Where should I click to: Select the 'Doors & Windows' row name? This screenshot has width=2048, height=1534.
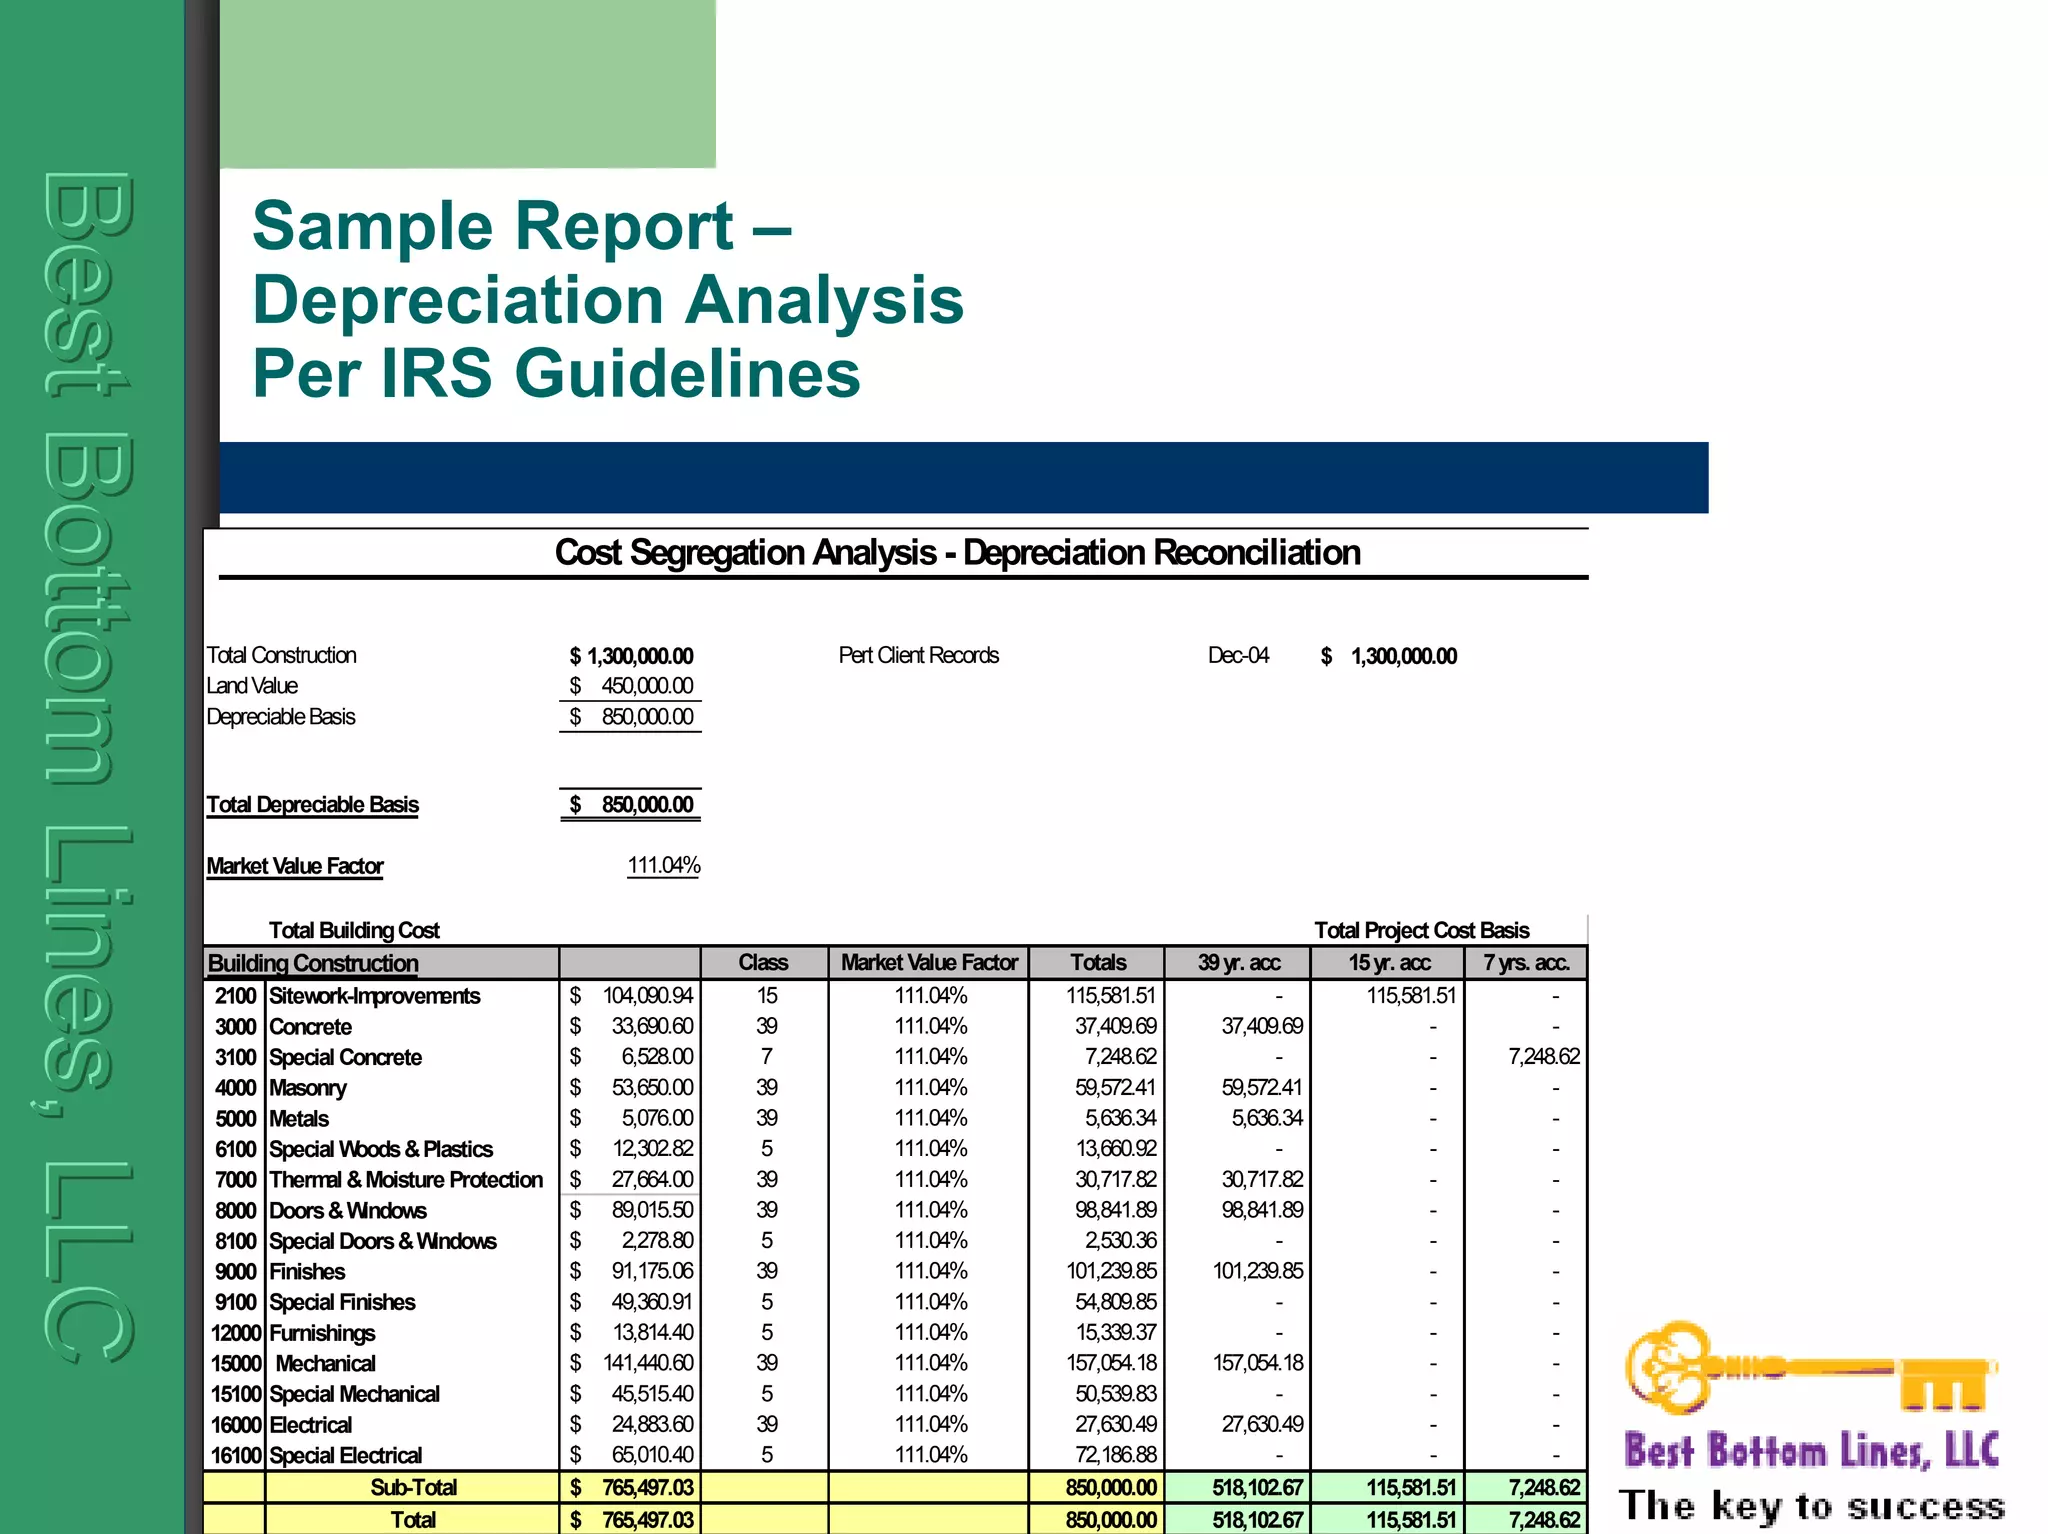click(348, 1211)
